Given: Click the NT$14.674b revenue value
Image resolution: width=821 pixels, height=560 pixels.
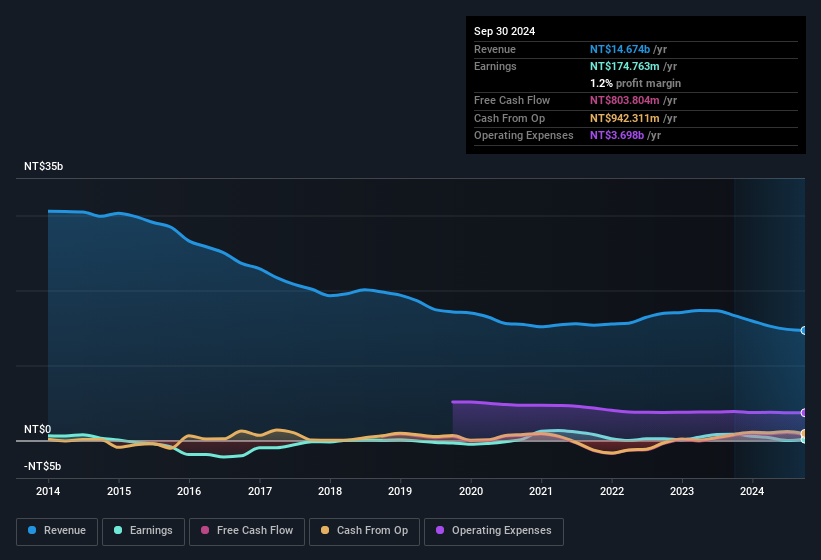Looking at the screenshot, I should coord(620,49).
